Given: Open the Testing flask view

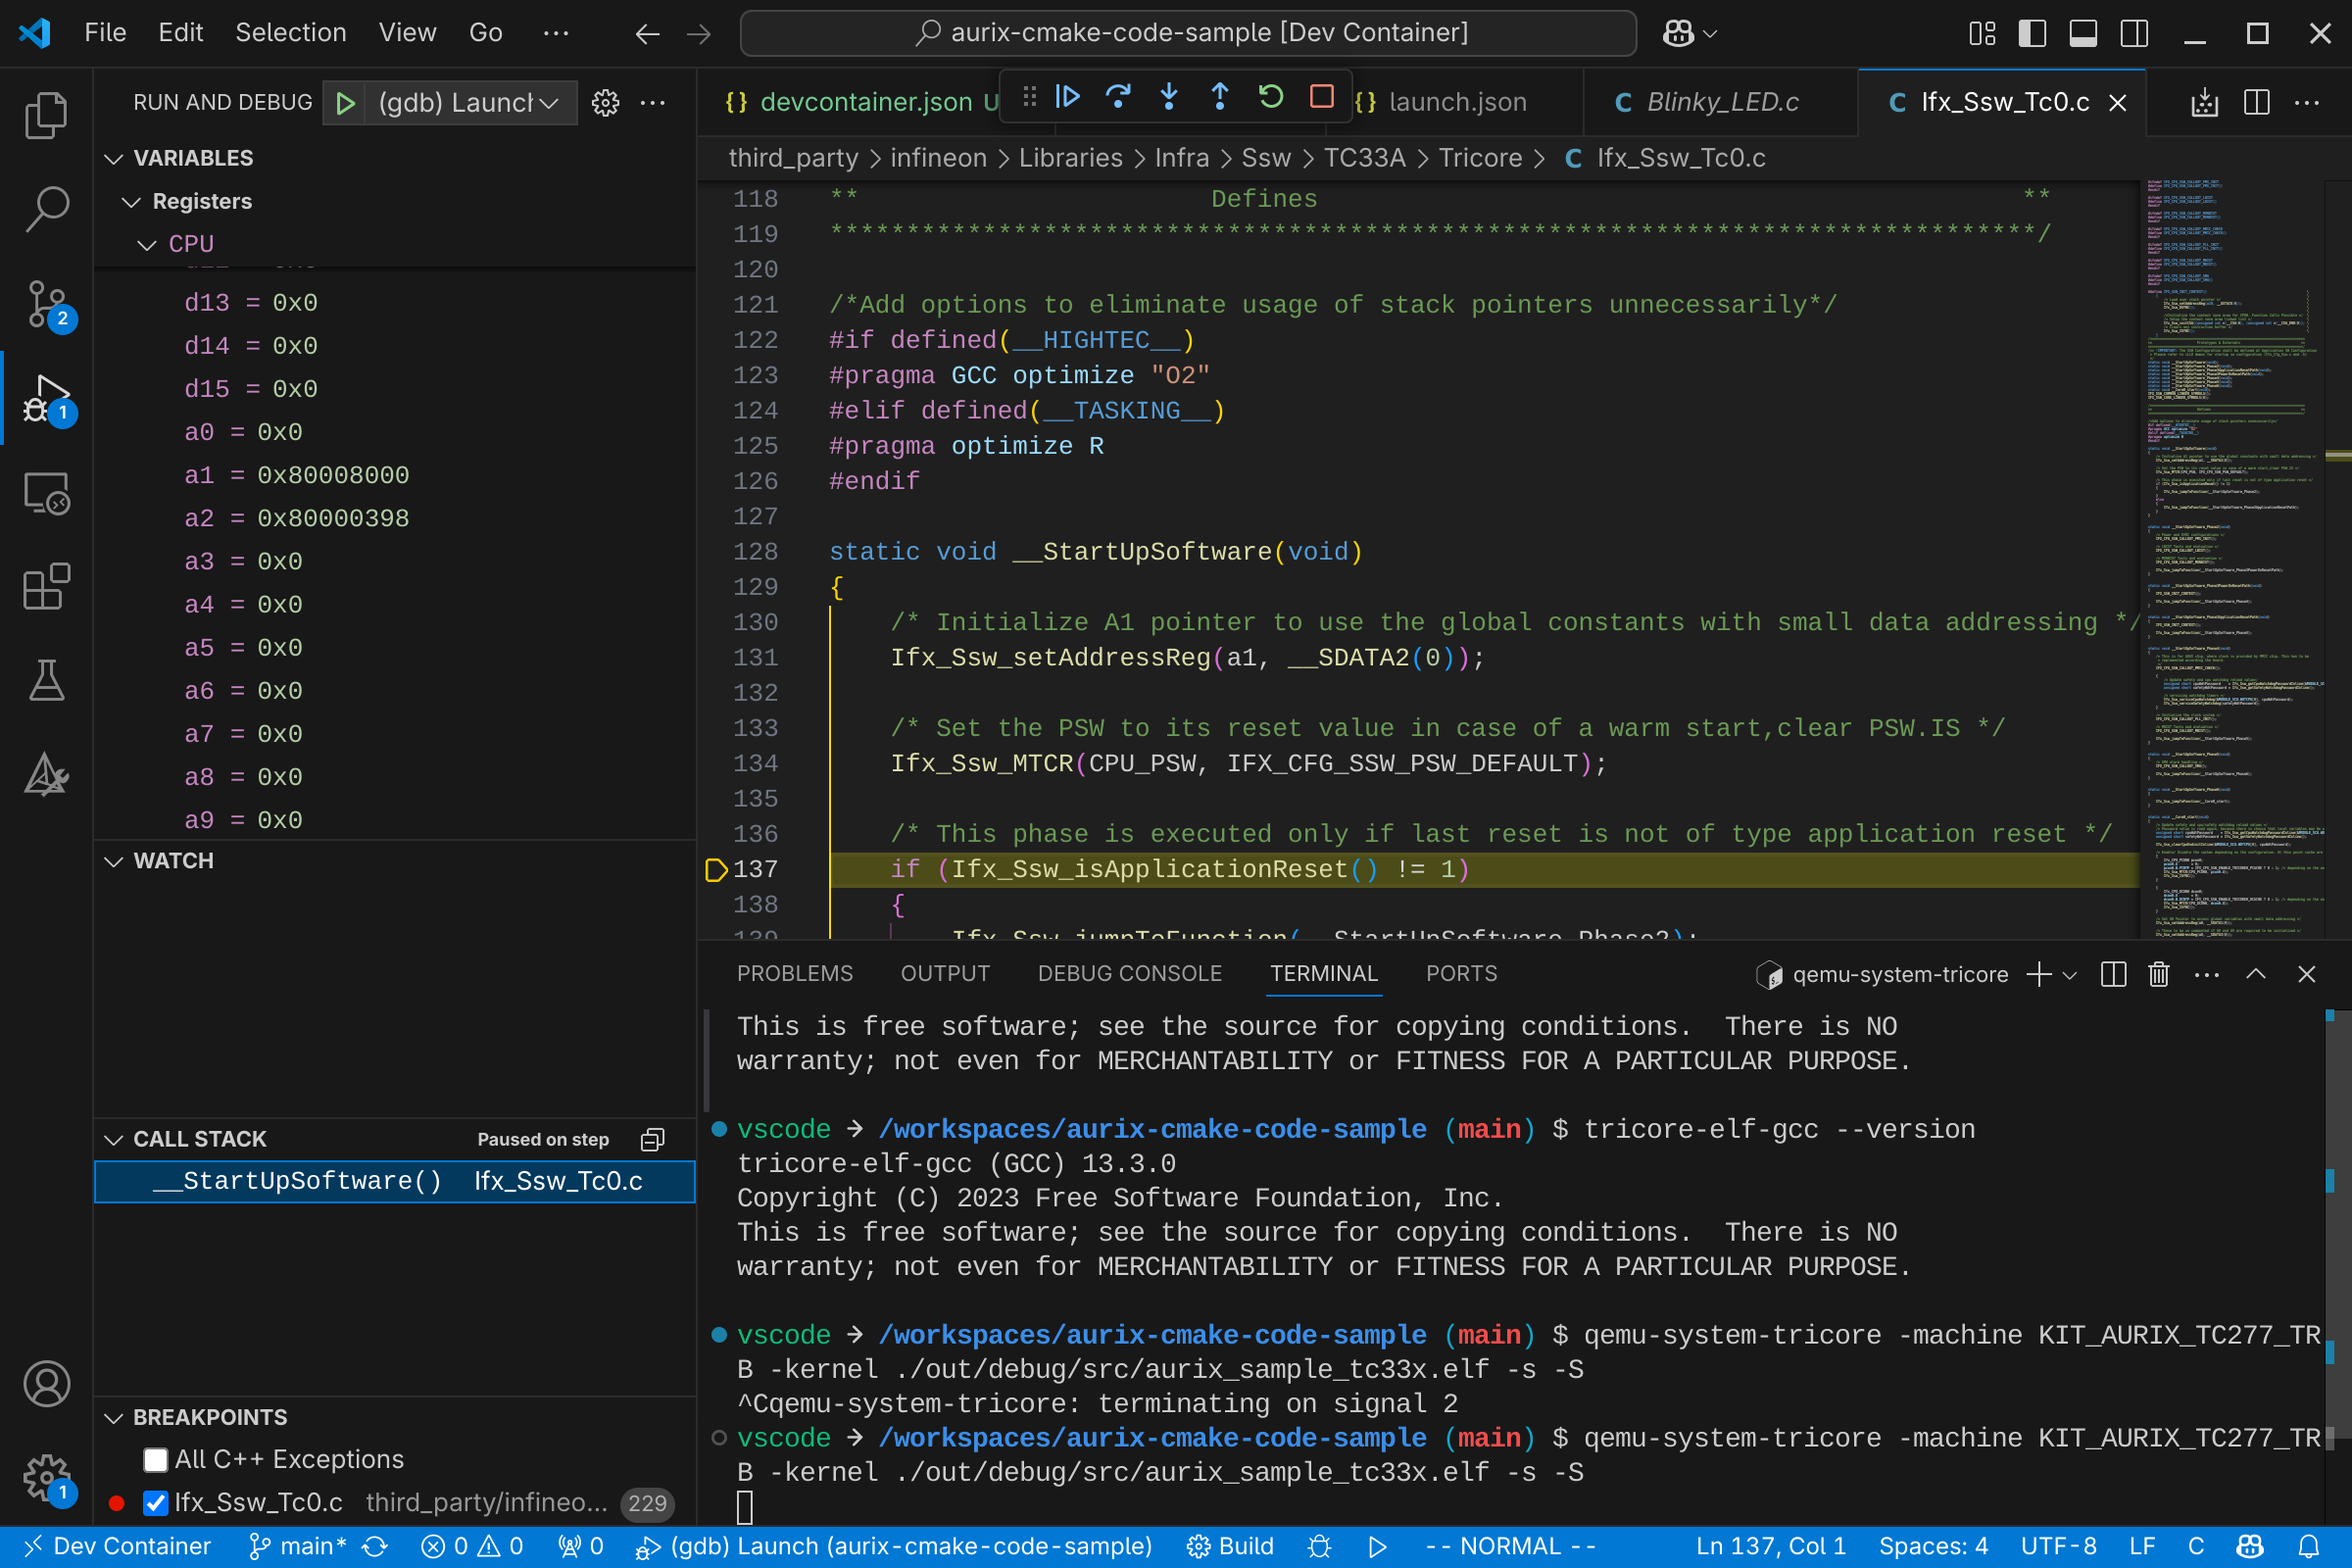Looking at the screenshot, I should pyautogui.click(x=46, y=680).
